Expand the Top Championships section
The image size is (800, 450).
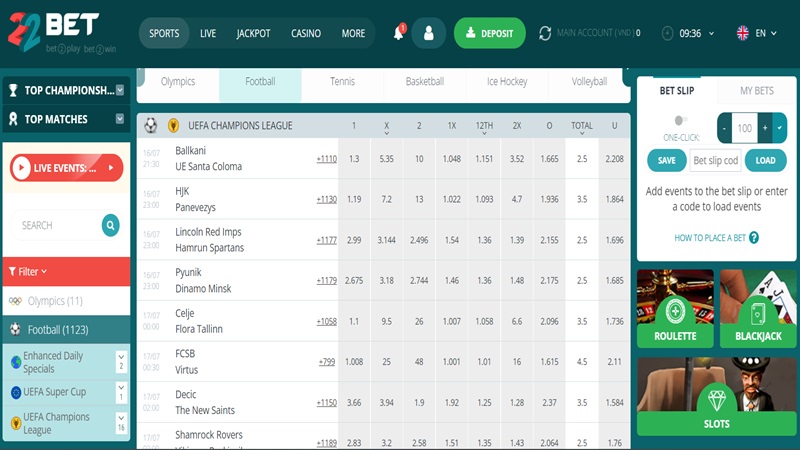pos(120,90)
